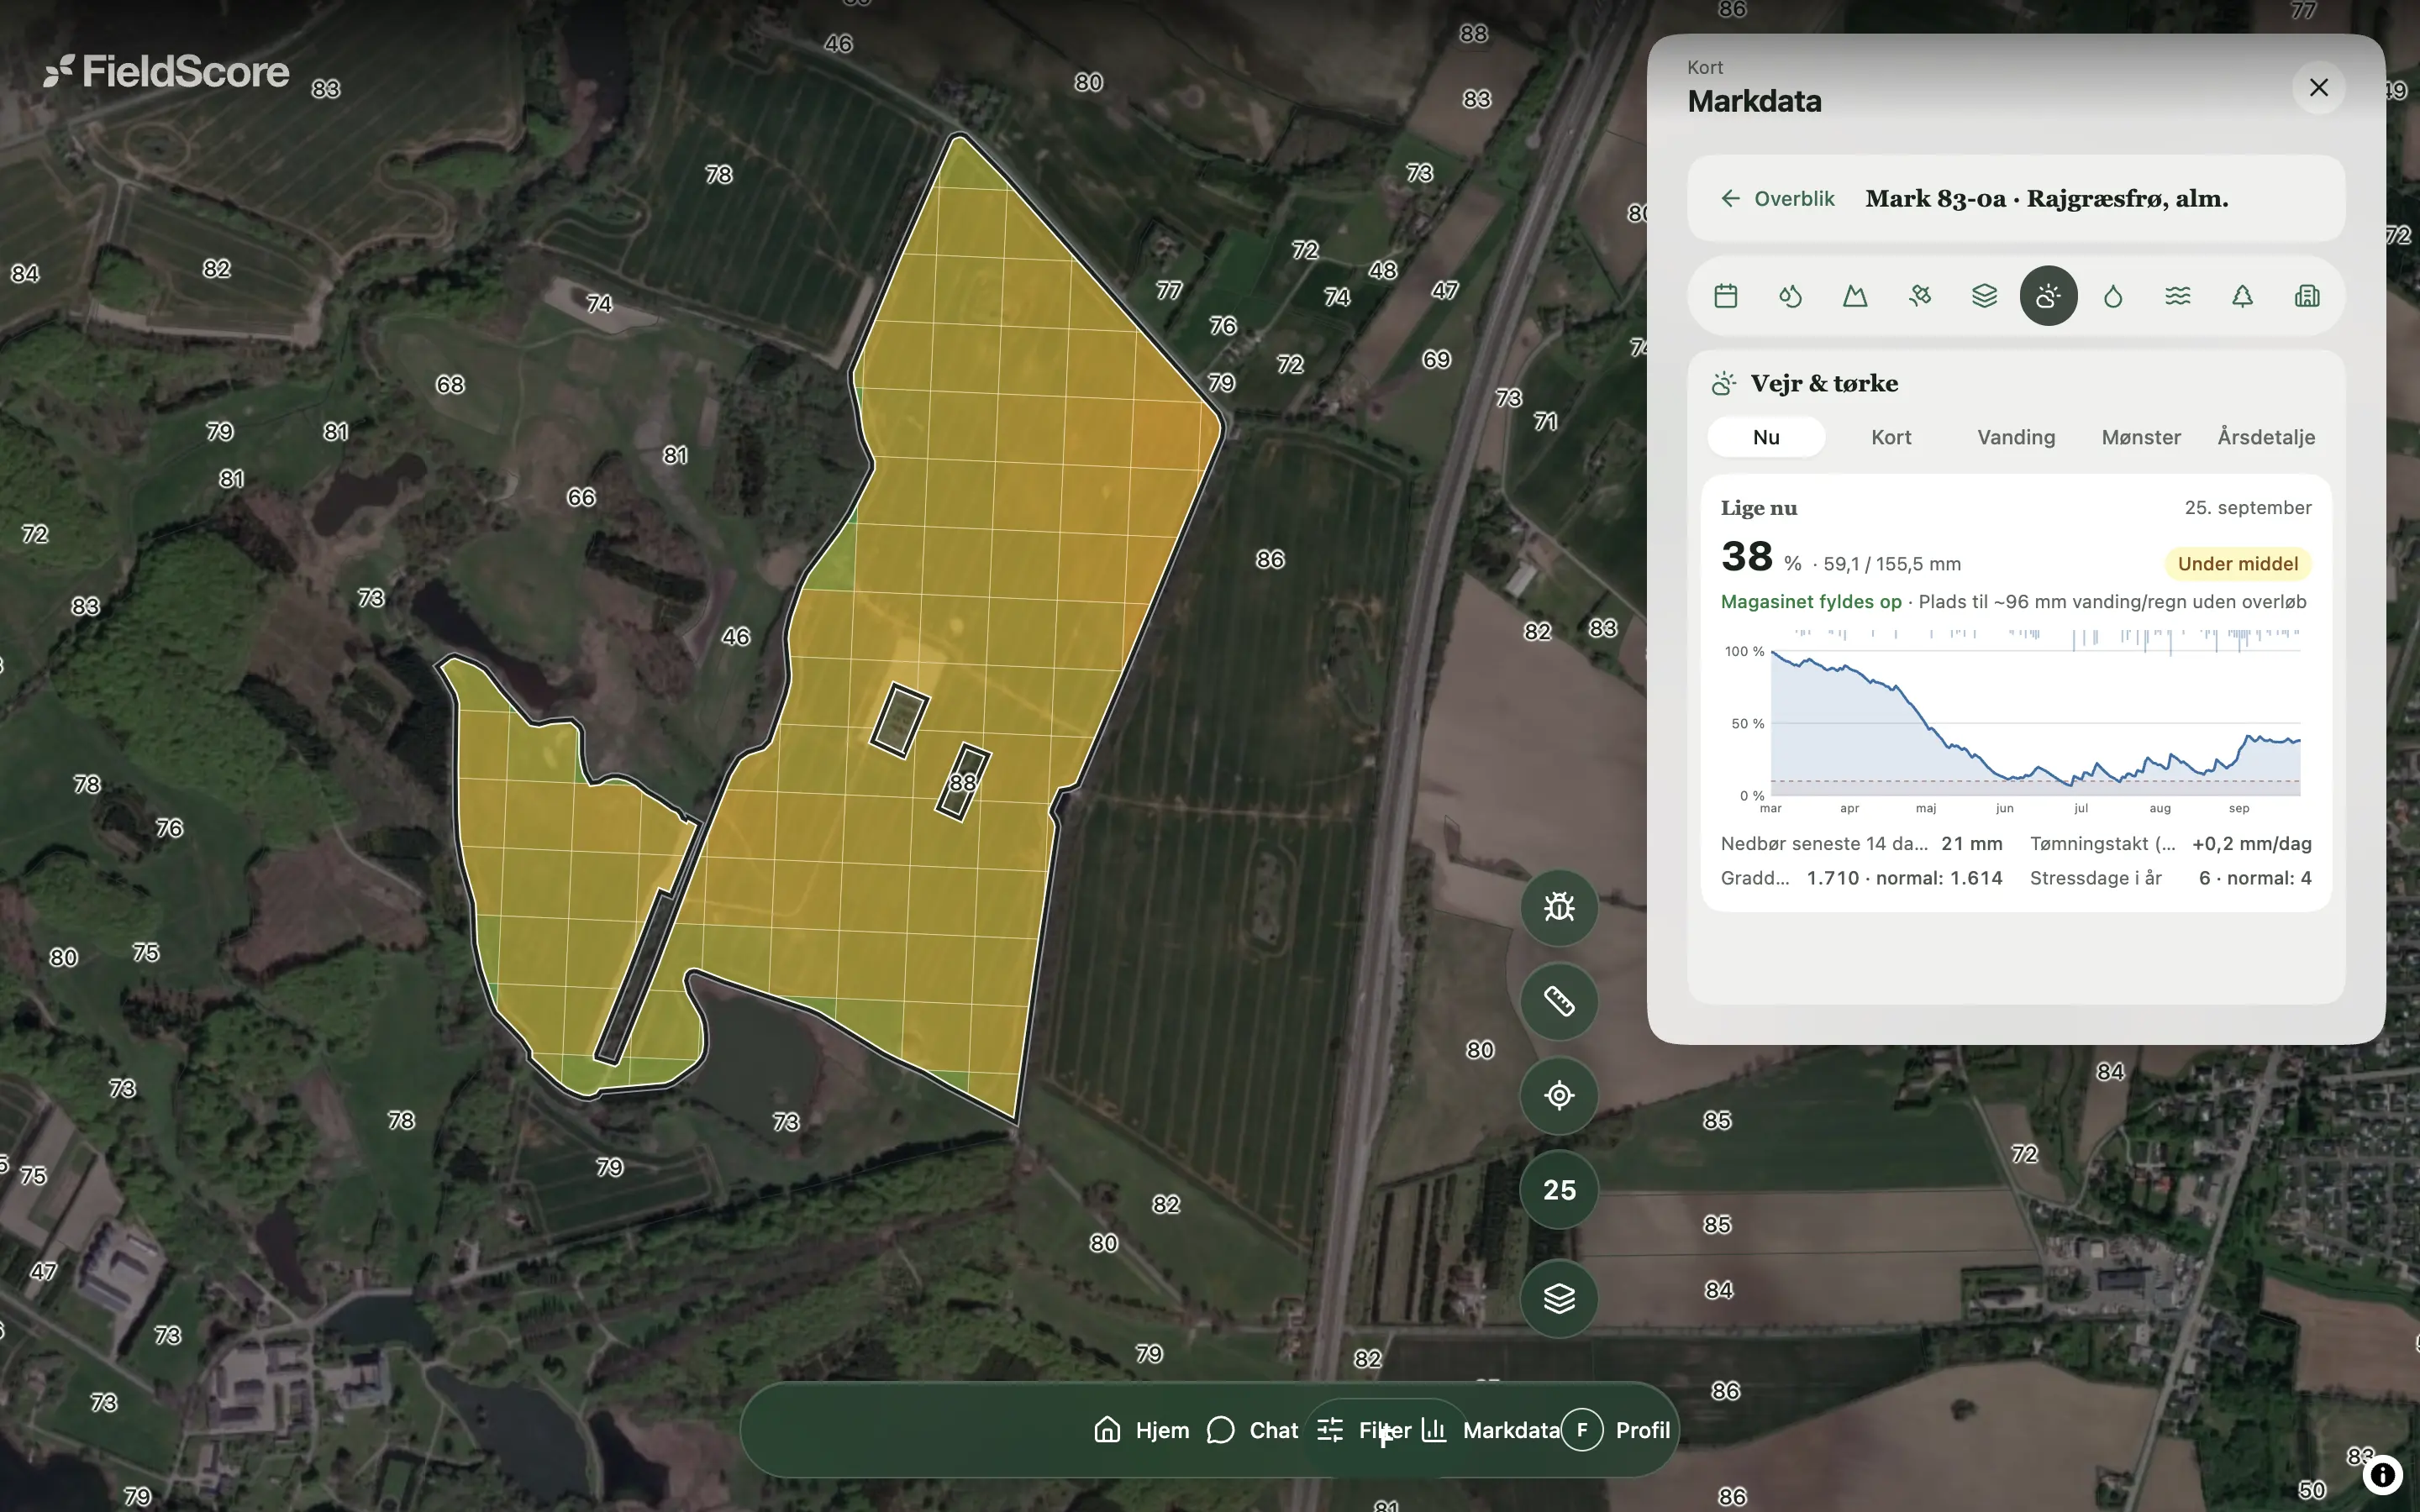Screen dimensions: 2420x1512
Task: Select the field labeled 88 on map
Action: coord(962,782)
